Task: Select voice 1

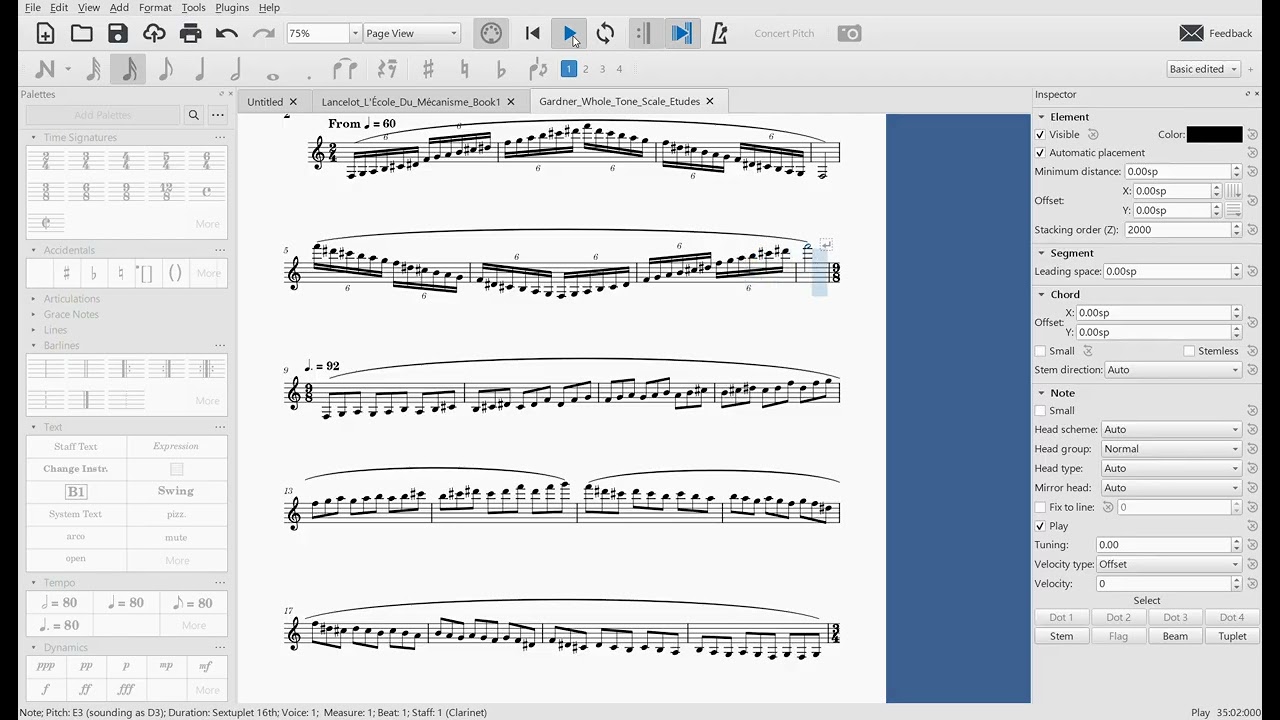Action: (x=568, y=69)
